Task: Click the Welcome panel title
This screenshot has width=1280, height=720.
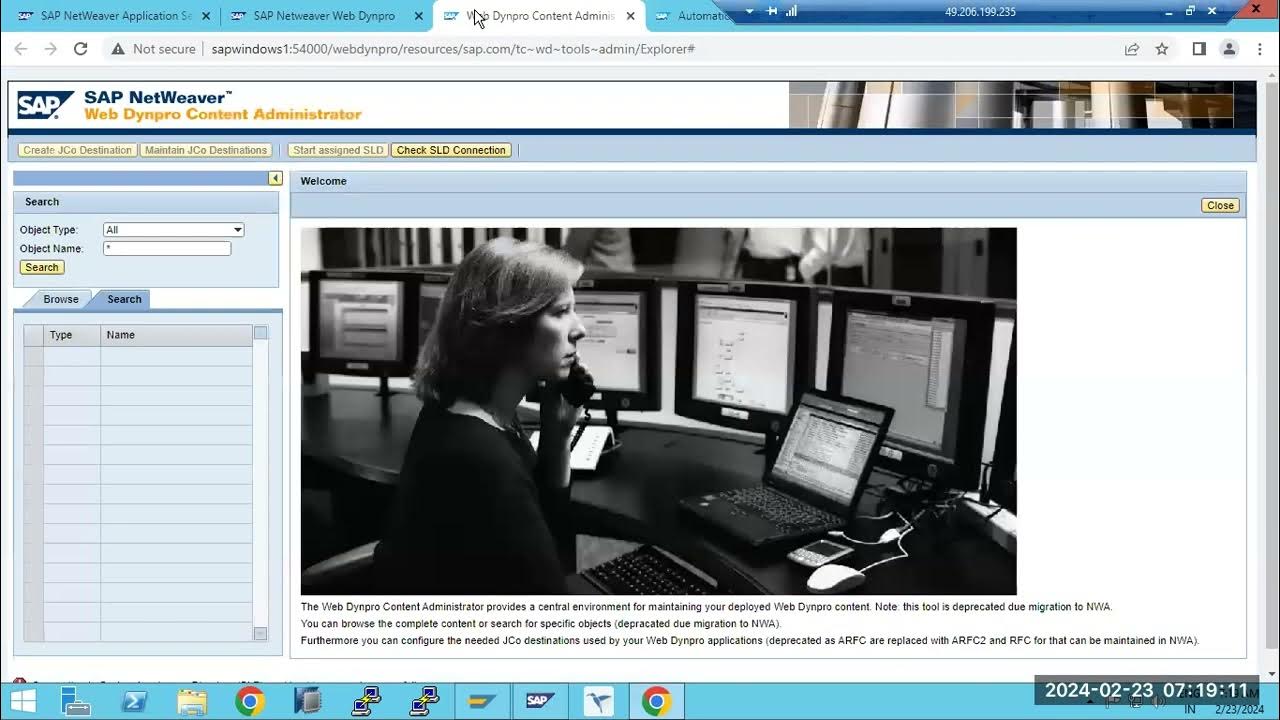Action: coord(323,181)
